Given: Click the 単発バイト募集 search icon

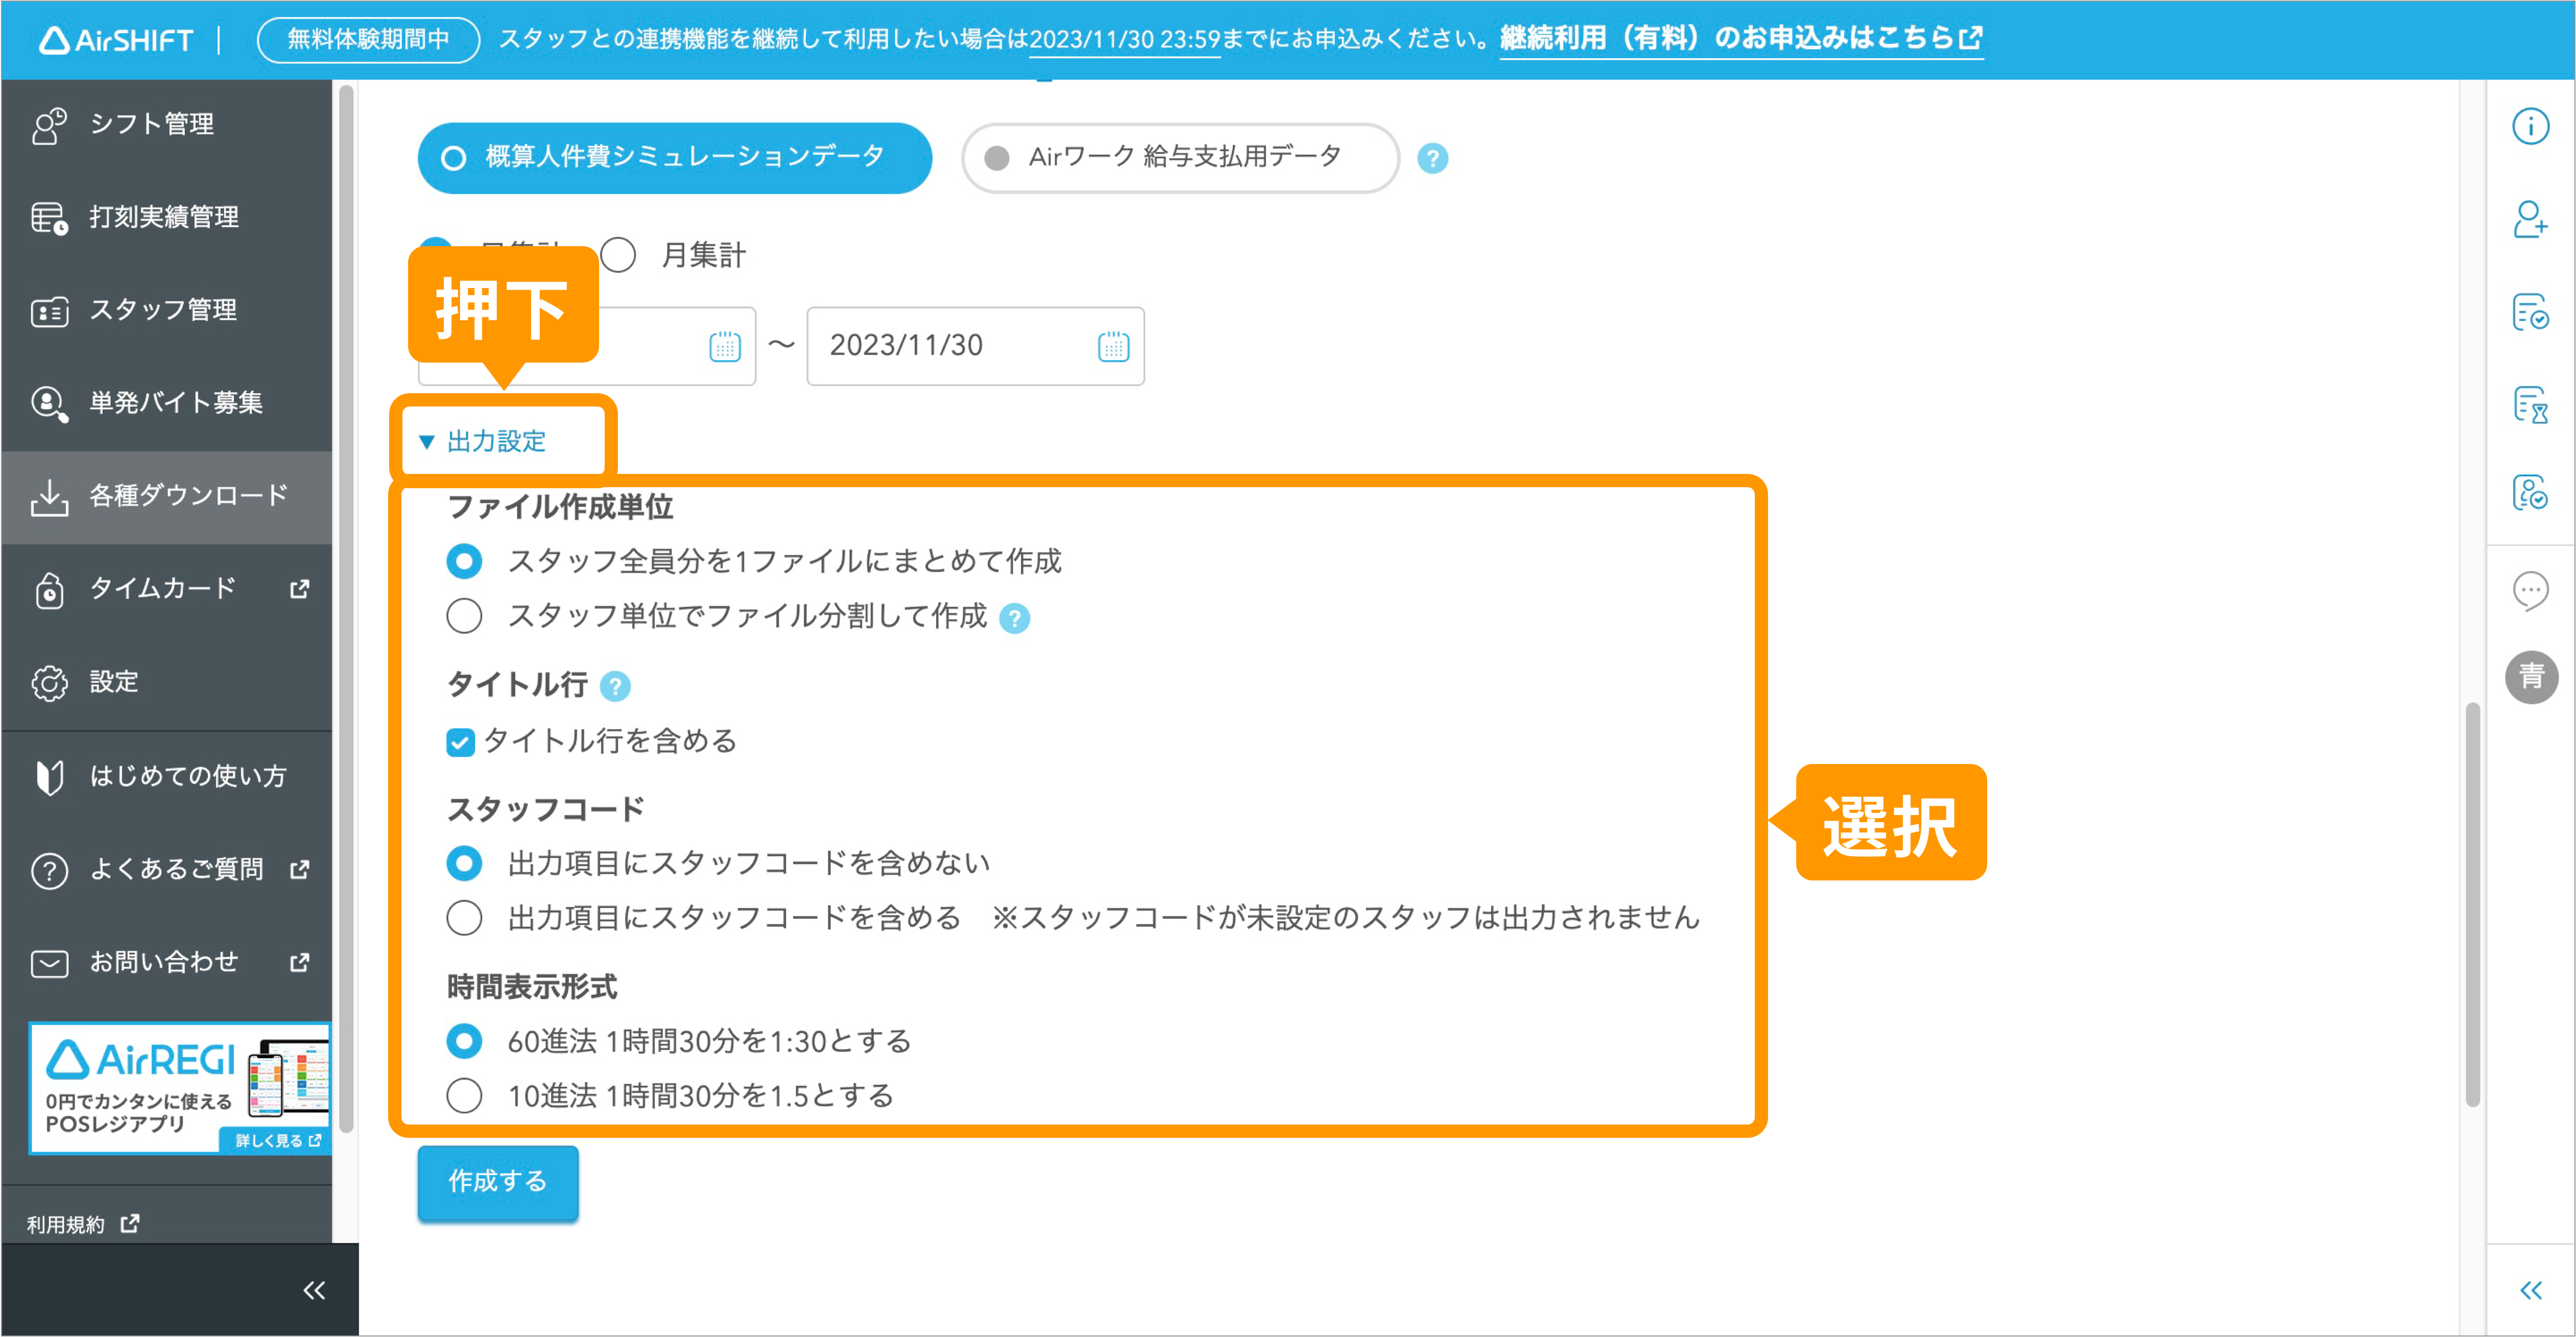Looking at the screenshot, I should 48,404.
